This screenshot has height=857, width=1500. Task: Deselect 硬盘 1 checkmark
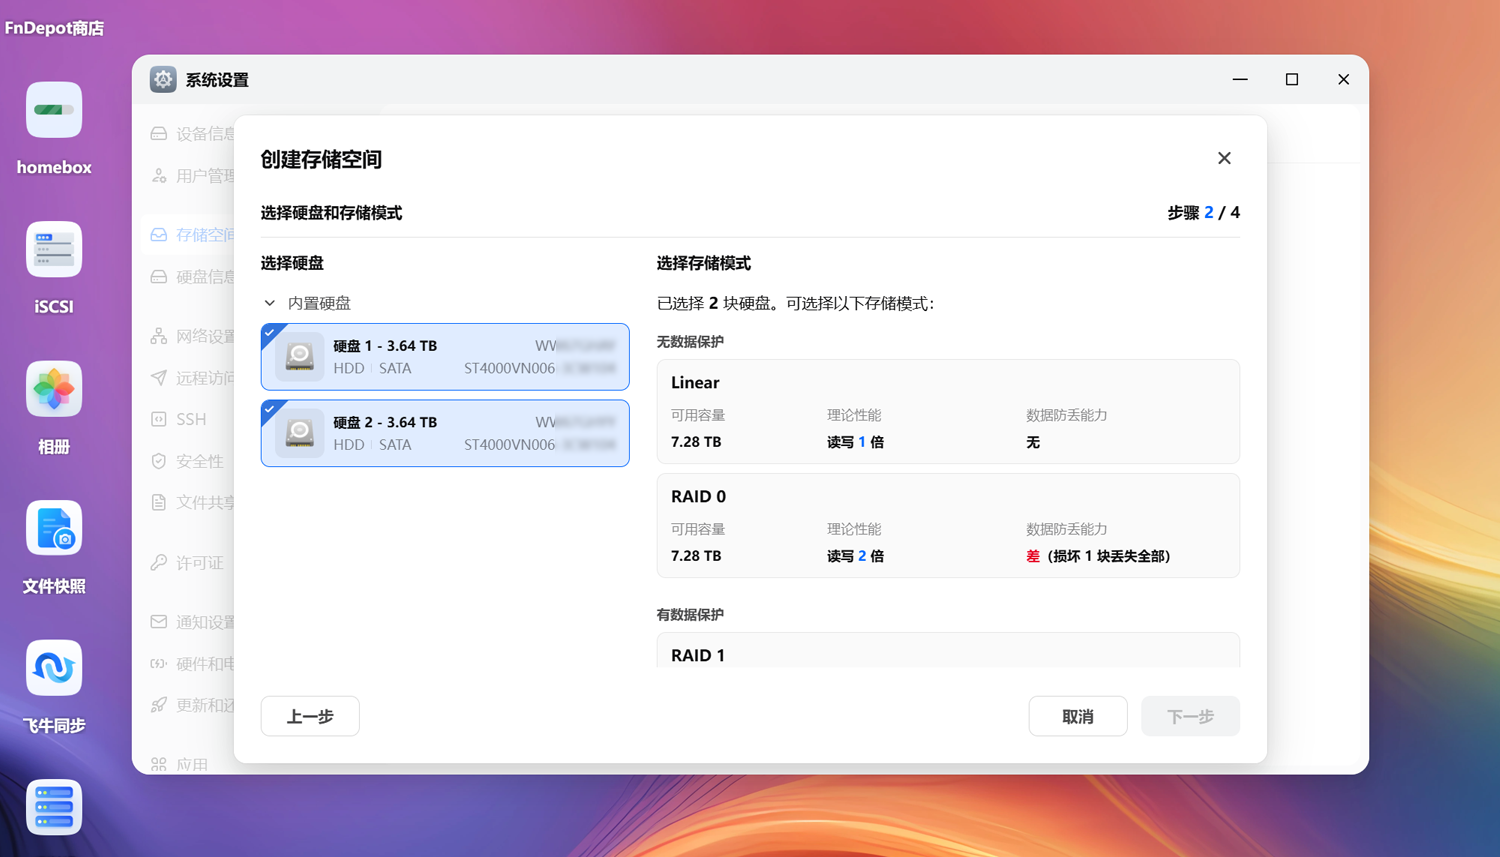pos(270,333)
